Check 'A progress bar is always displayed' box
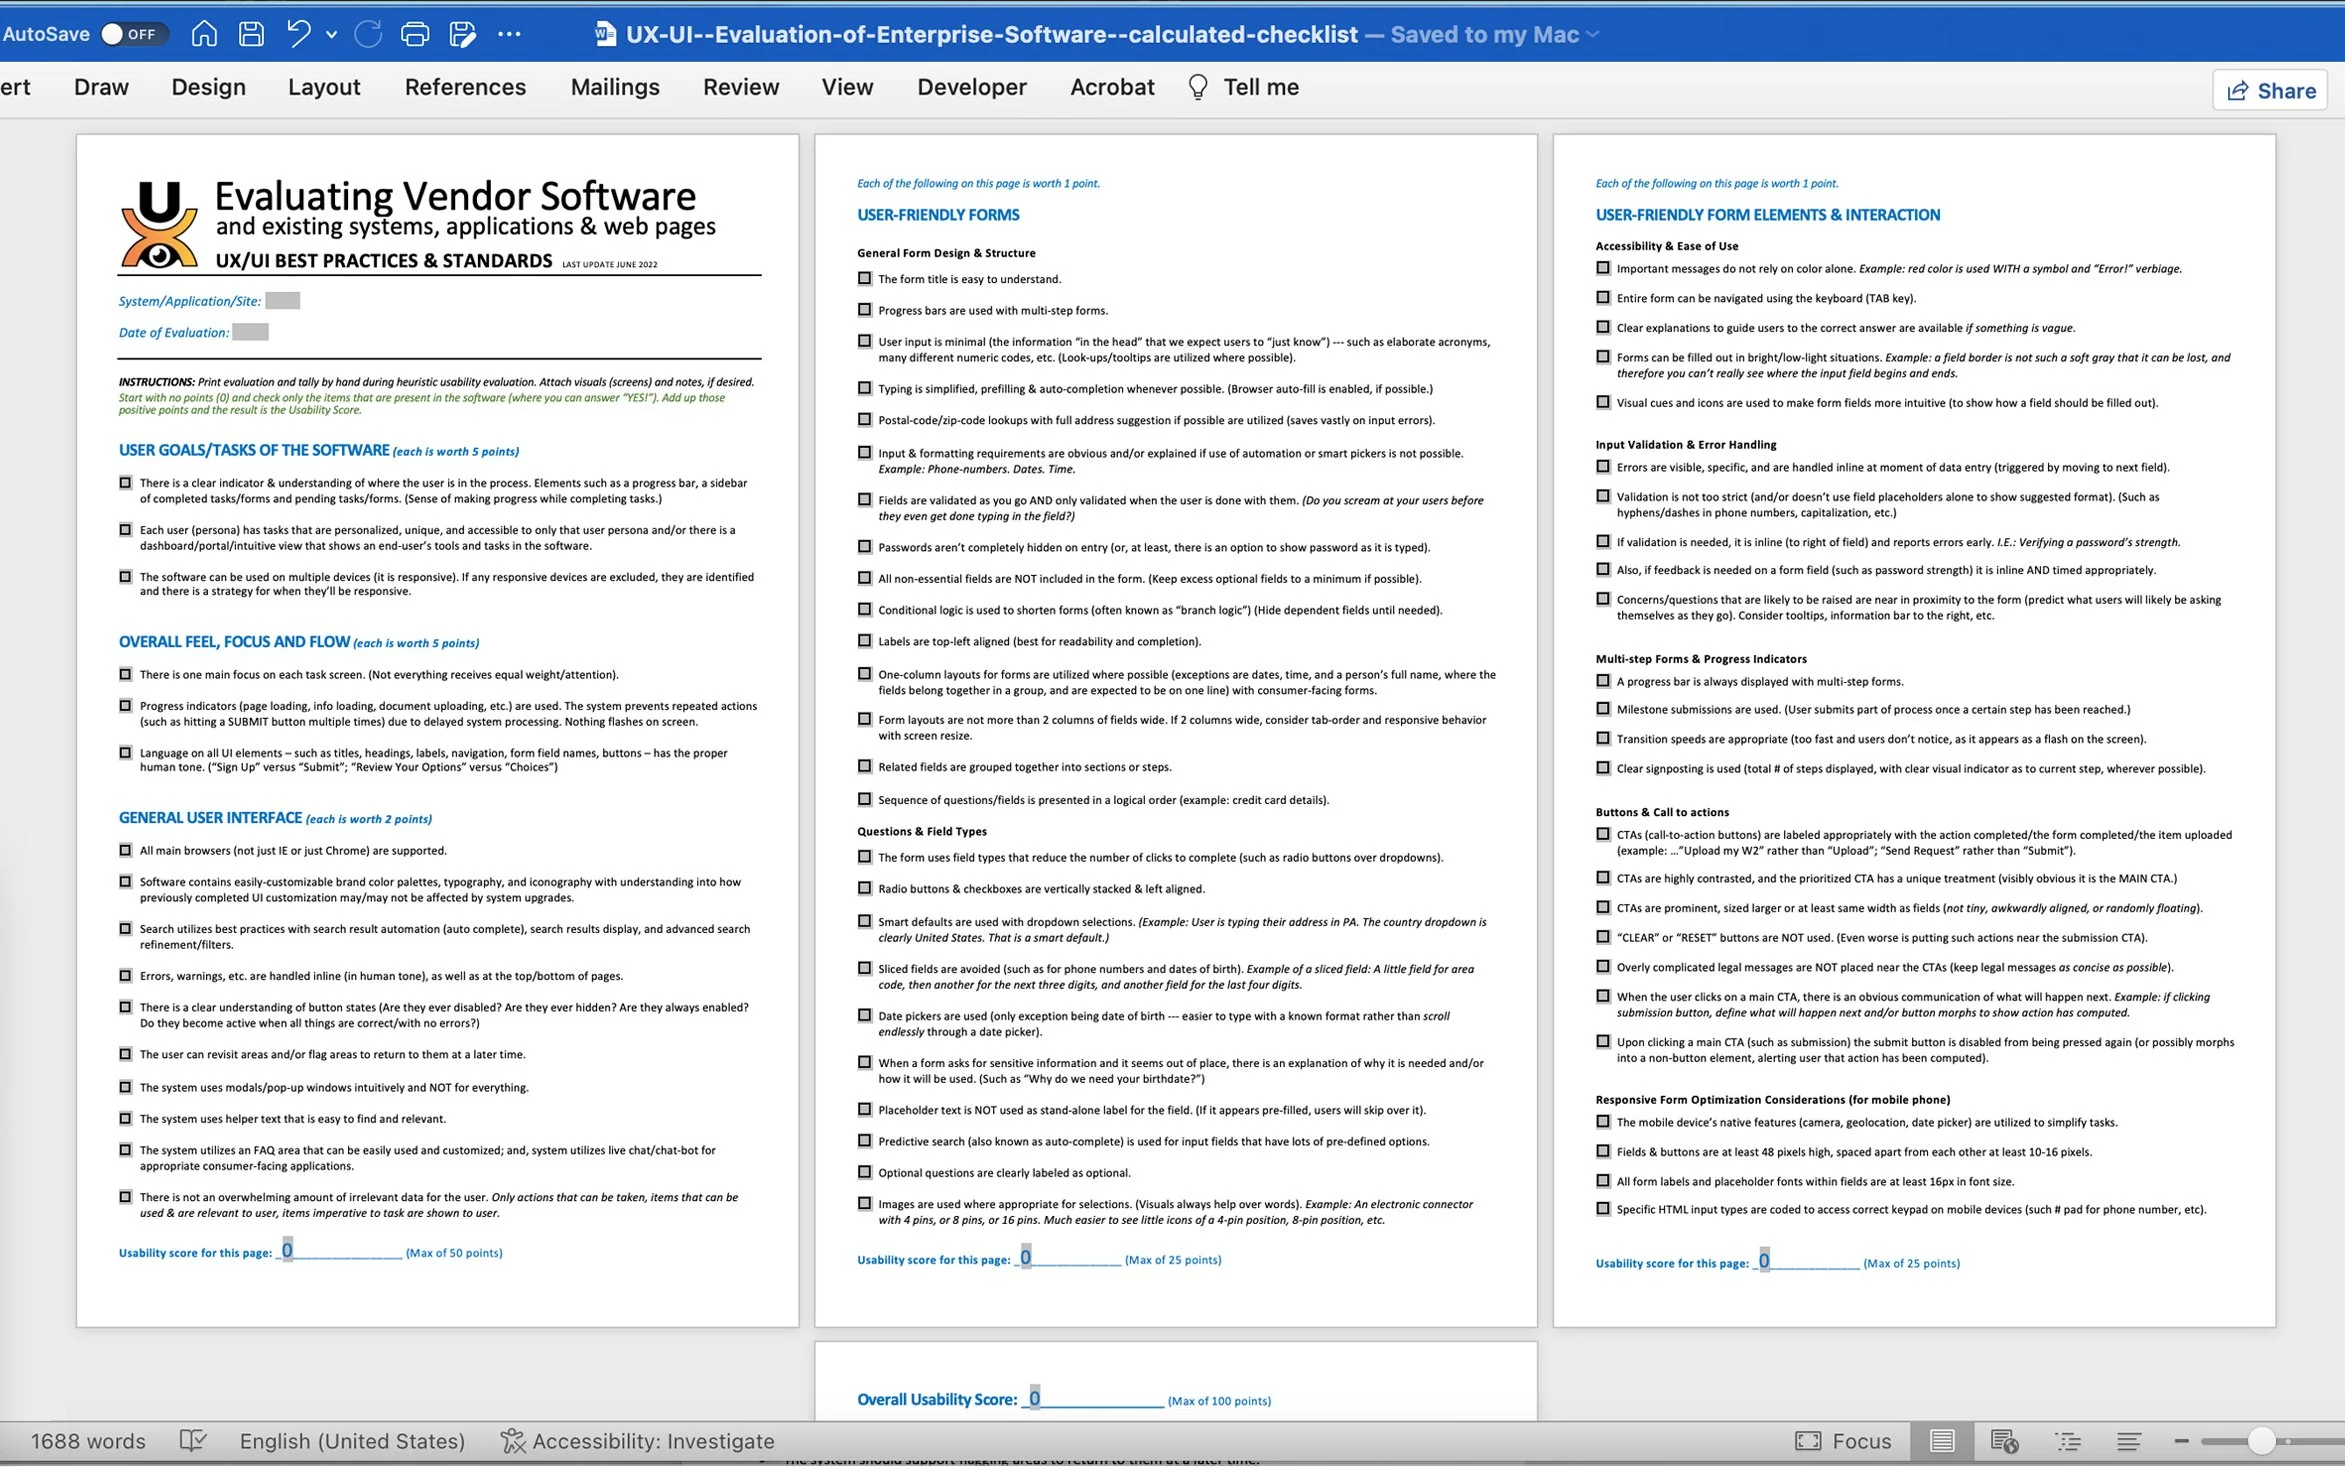The width and height of the screenshot is (2345, 1467). click(x=1603, y=681)
